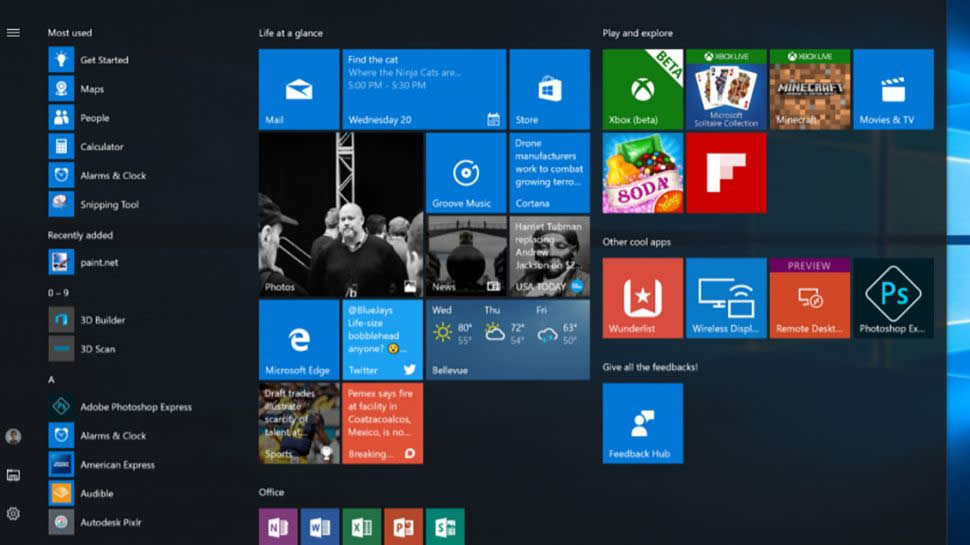Viewport: 970px width, 545px height.
Task: Open the Weather tile for Bellevue
Action: 508,340
